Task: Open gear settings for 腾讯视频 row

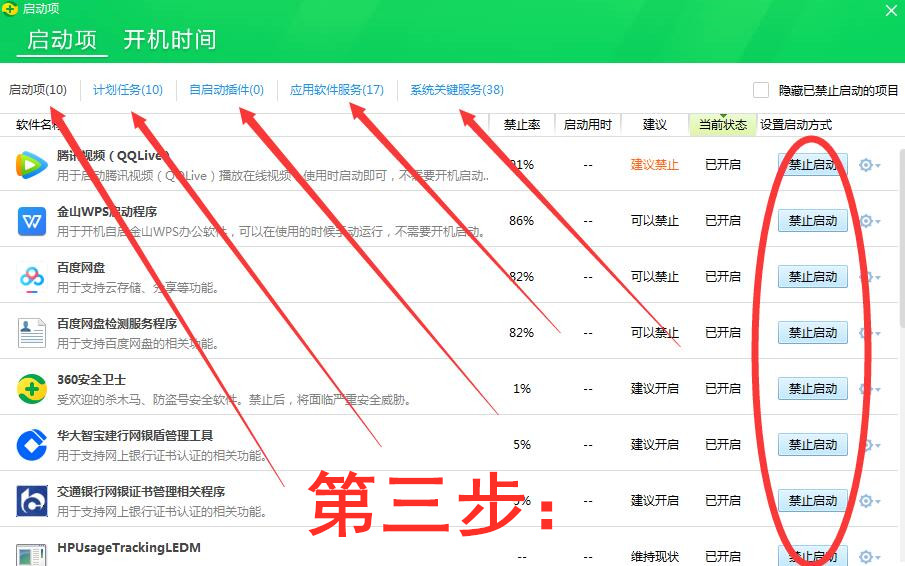Action: (x=869, y=165)
